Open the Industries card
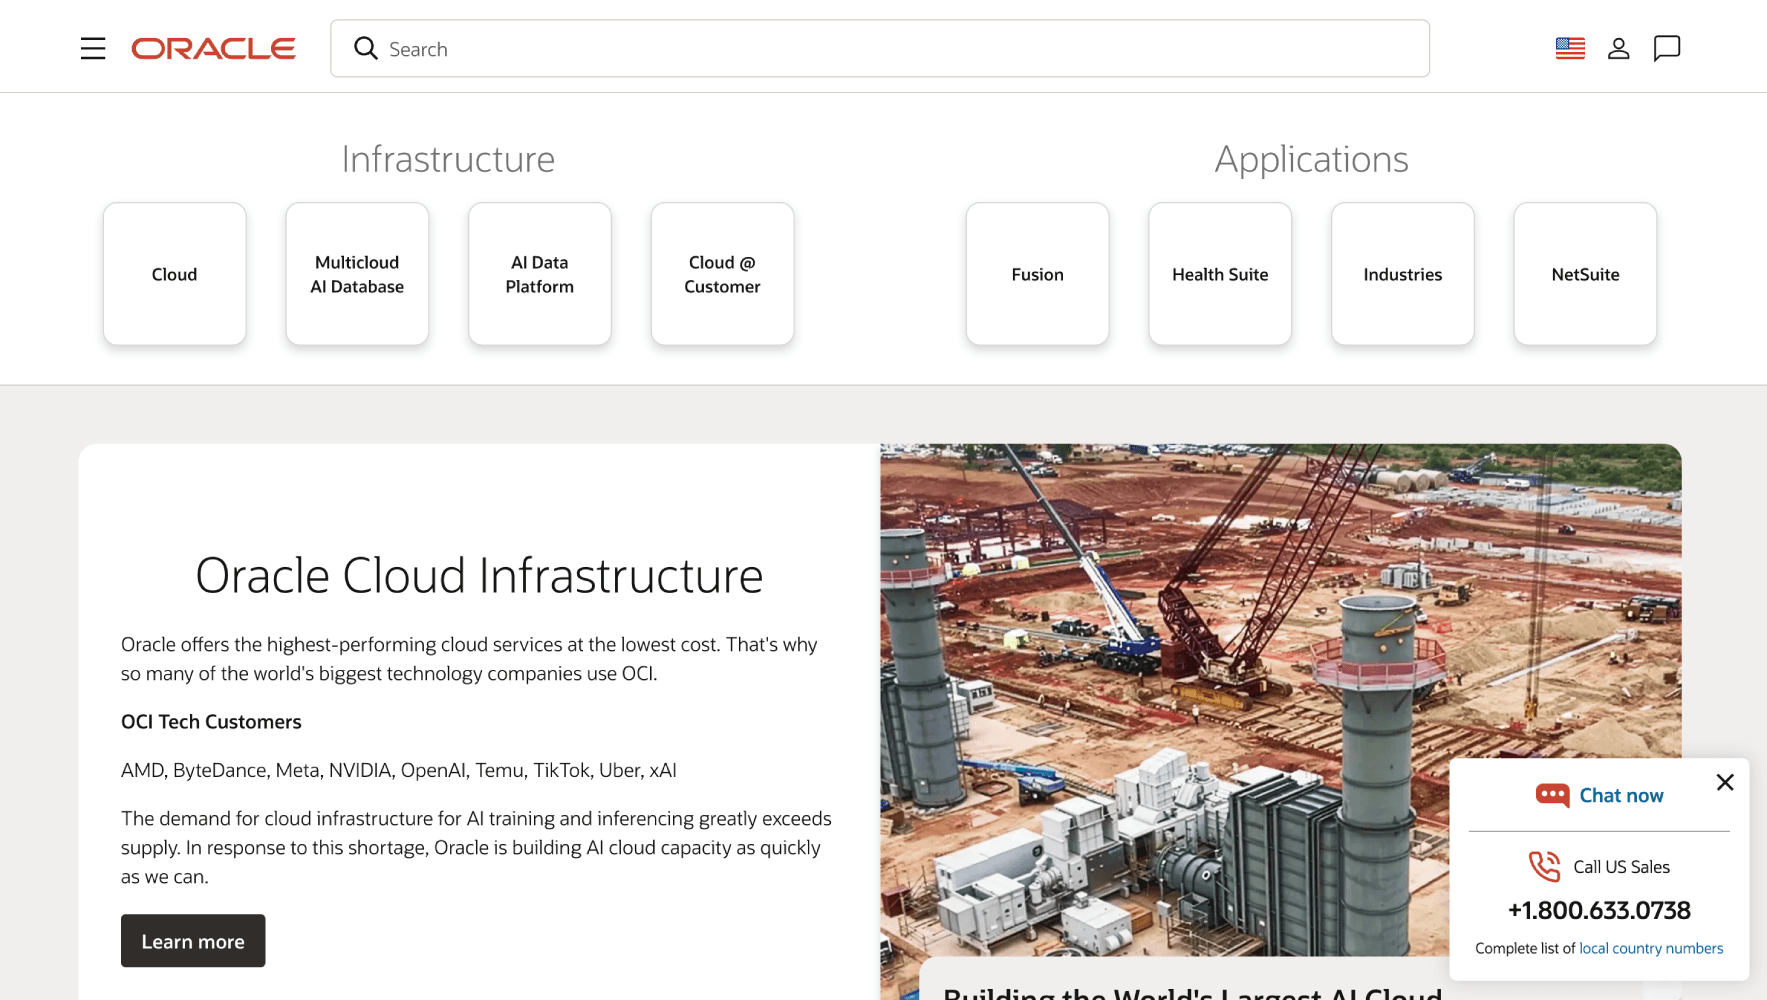This screenshot has width=1767, height=1000. [1403, 274]
